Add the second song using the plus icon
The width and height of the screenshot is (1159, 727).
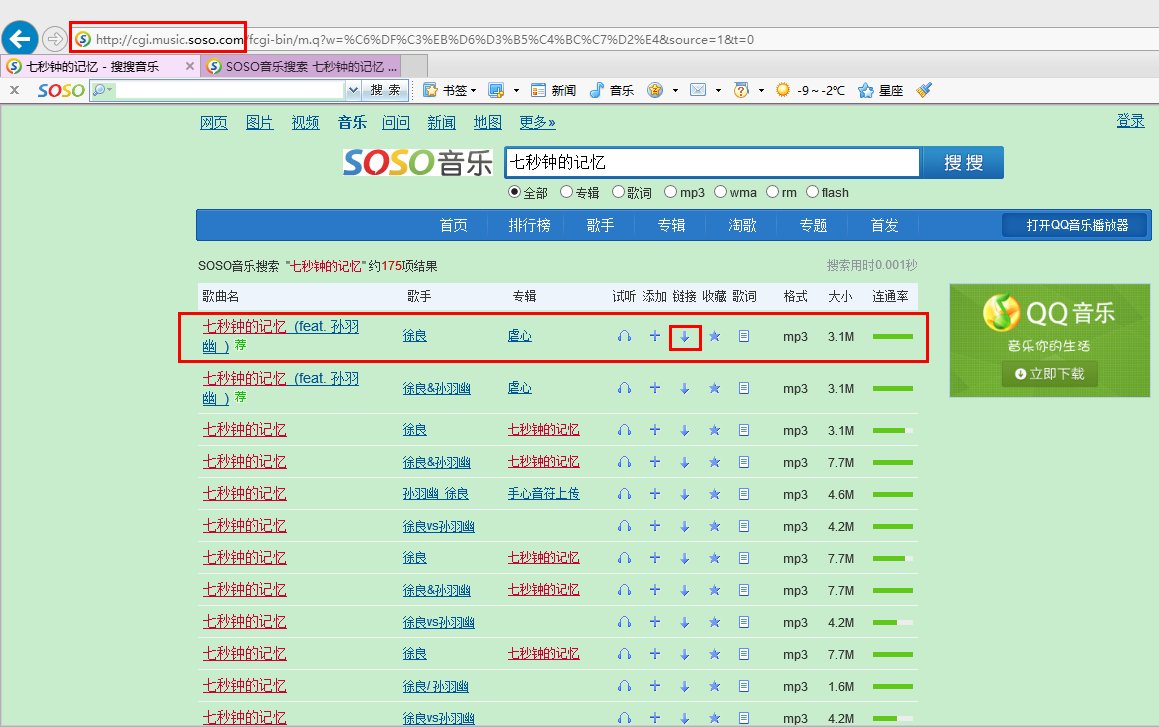[x=654, y=388]
